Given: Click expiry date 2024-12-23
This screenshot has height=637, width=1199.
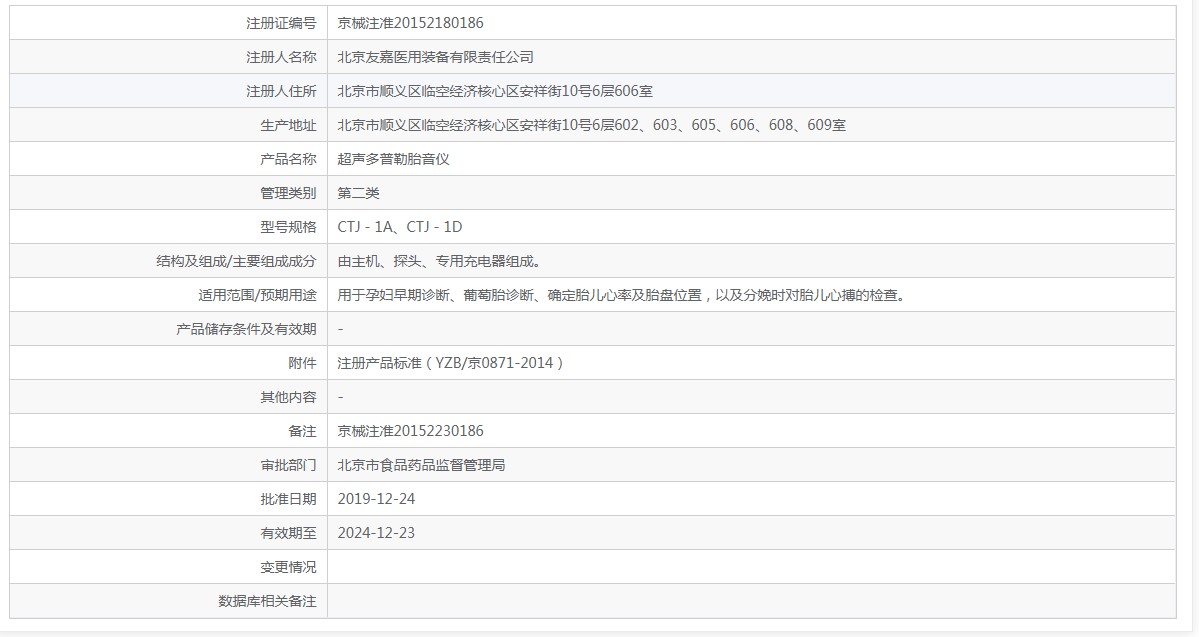Looking at the screenshot, I should click(x=376, y=533).
